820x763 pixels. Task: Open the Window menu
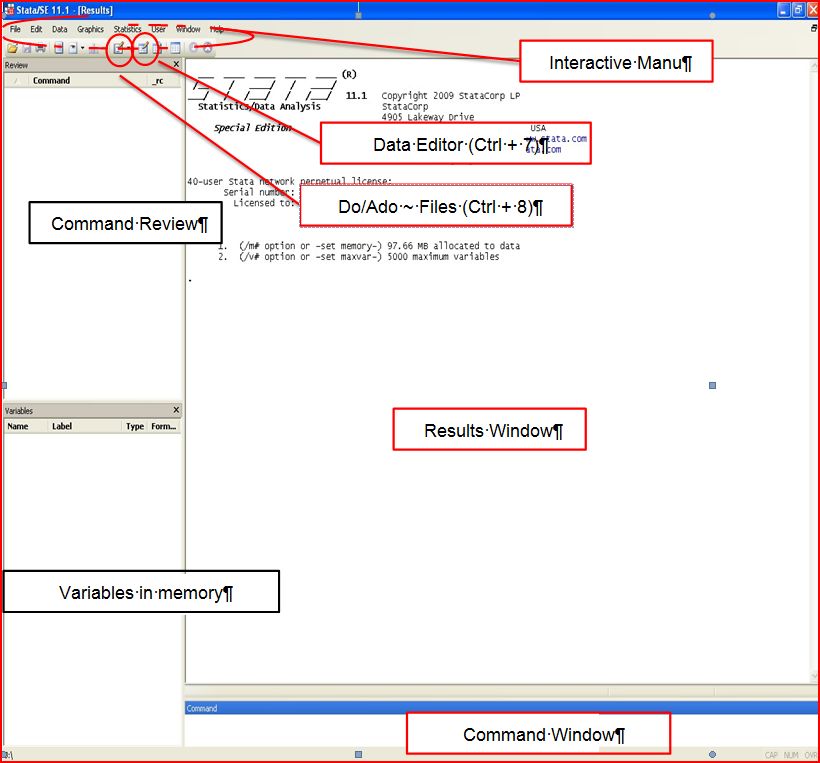point(188,29)
